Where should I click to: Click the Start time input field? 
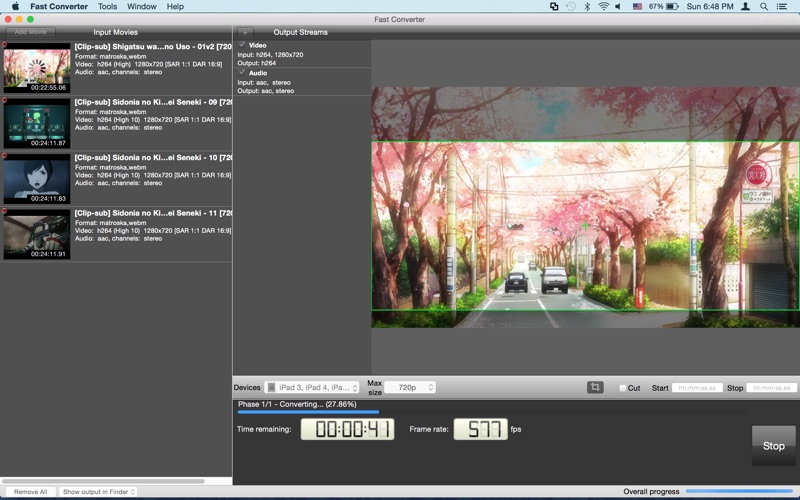point(697,388)
